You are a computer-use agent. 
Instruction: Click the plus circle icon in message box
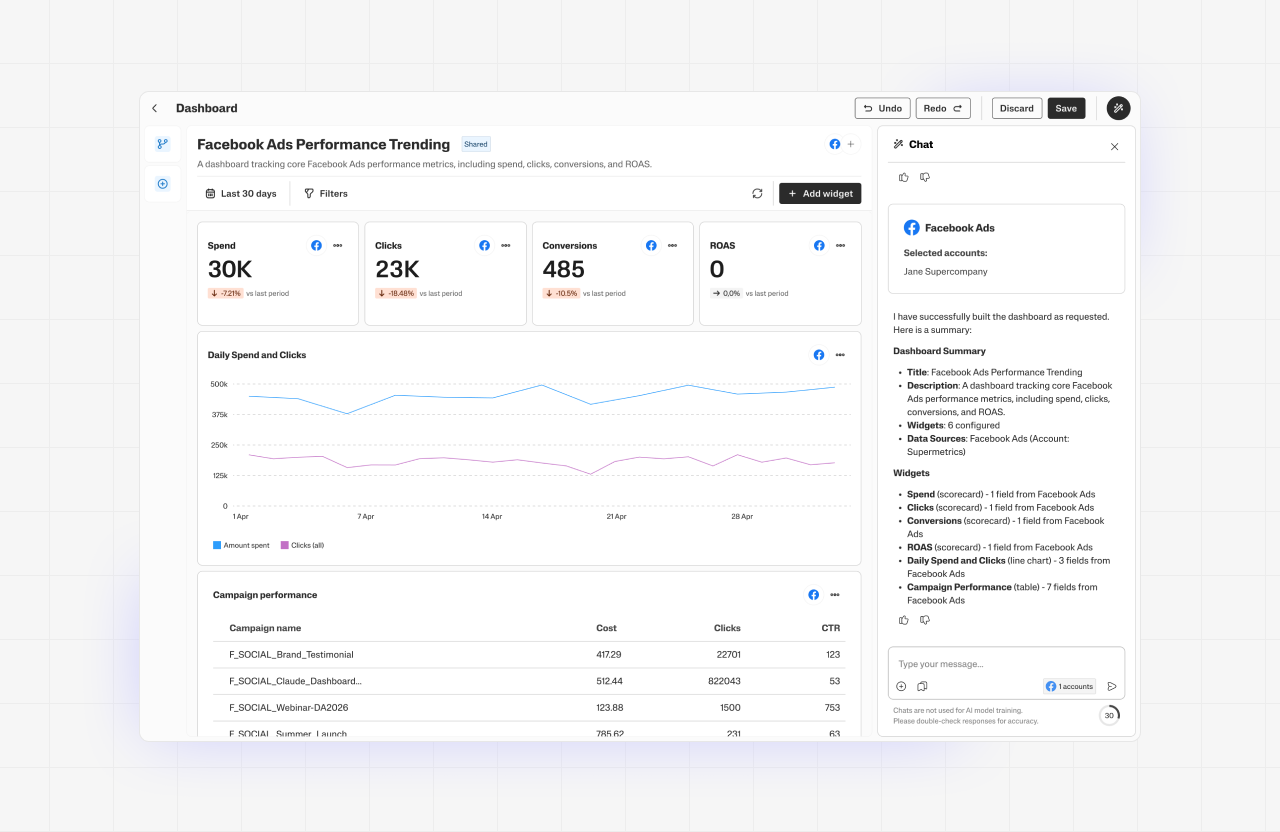tap(901, 686)
